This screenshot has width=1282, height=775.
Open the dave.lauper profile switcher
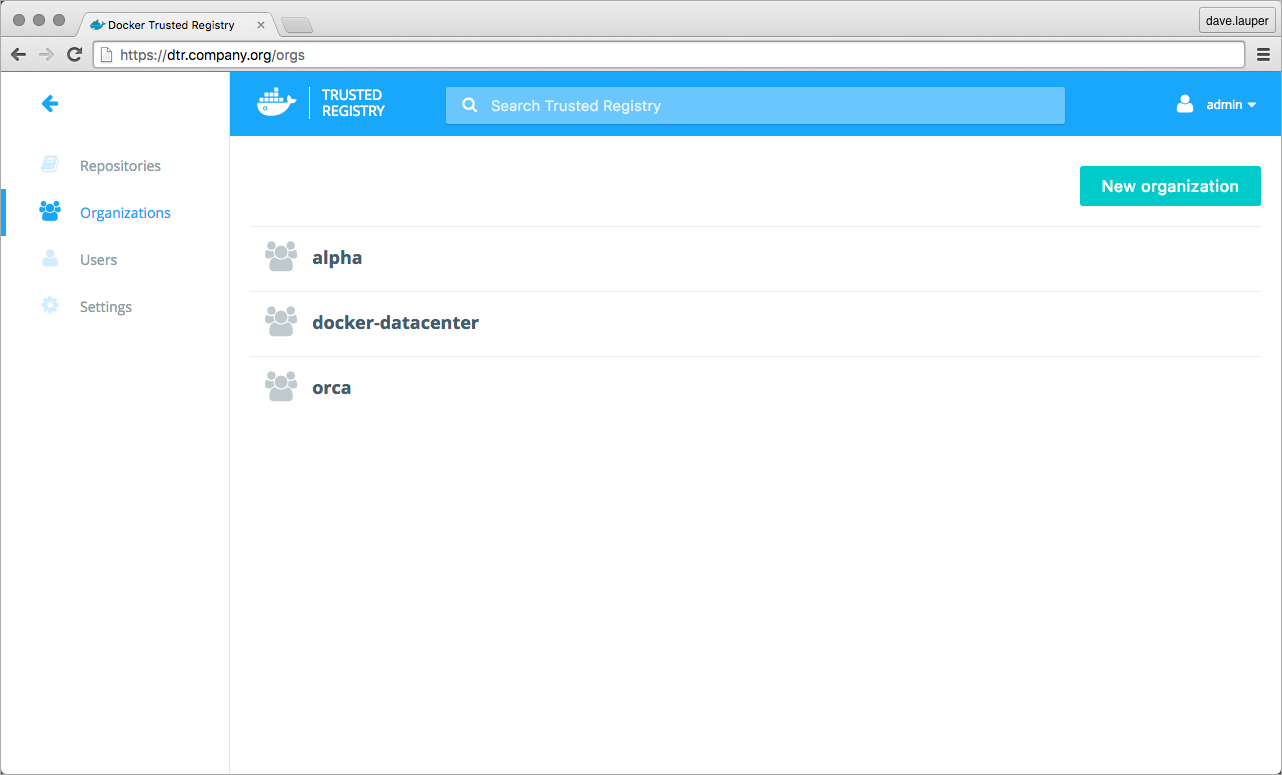point(1237,21)
